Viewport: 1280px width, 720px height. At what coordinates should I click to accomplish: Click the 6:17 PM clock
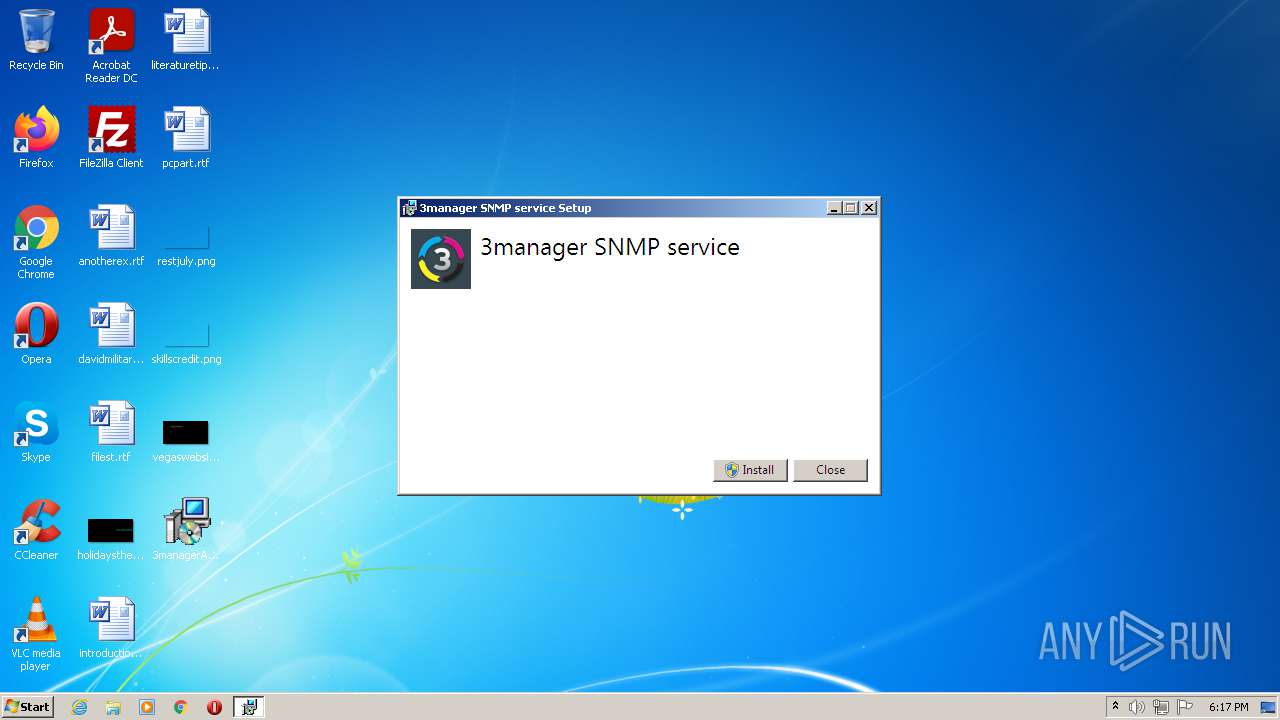[1228, 707]
